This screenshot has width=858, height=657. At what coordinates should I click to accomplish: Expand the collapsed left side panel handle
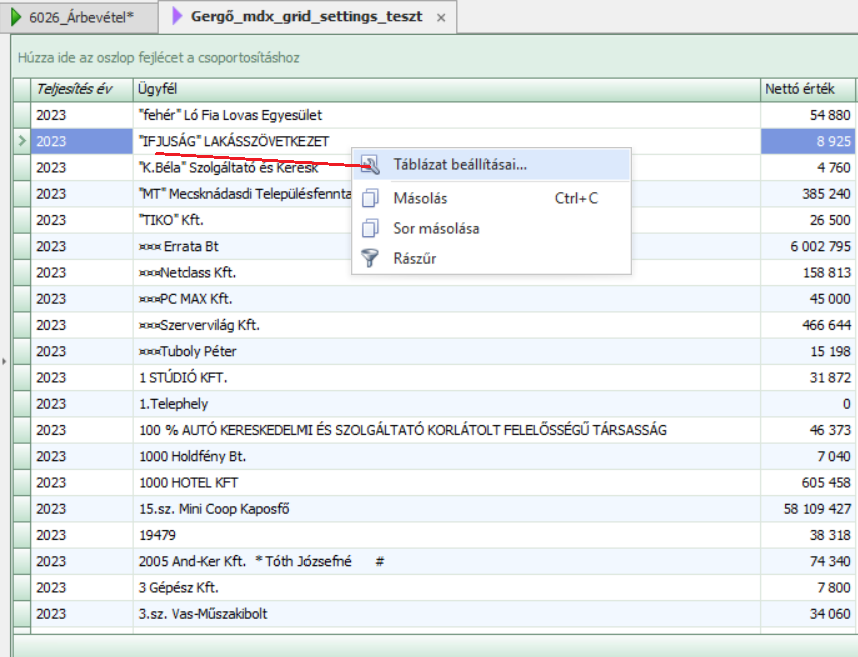pos(4,360)
